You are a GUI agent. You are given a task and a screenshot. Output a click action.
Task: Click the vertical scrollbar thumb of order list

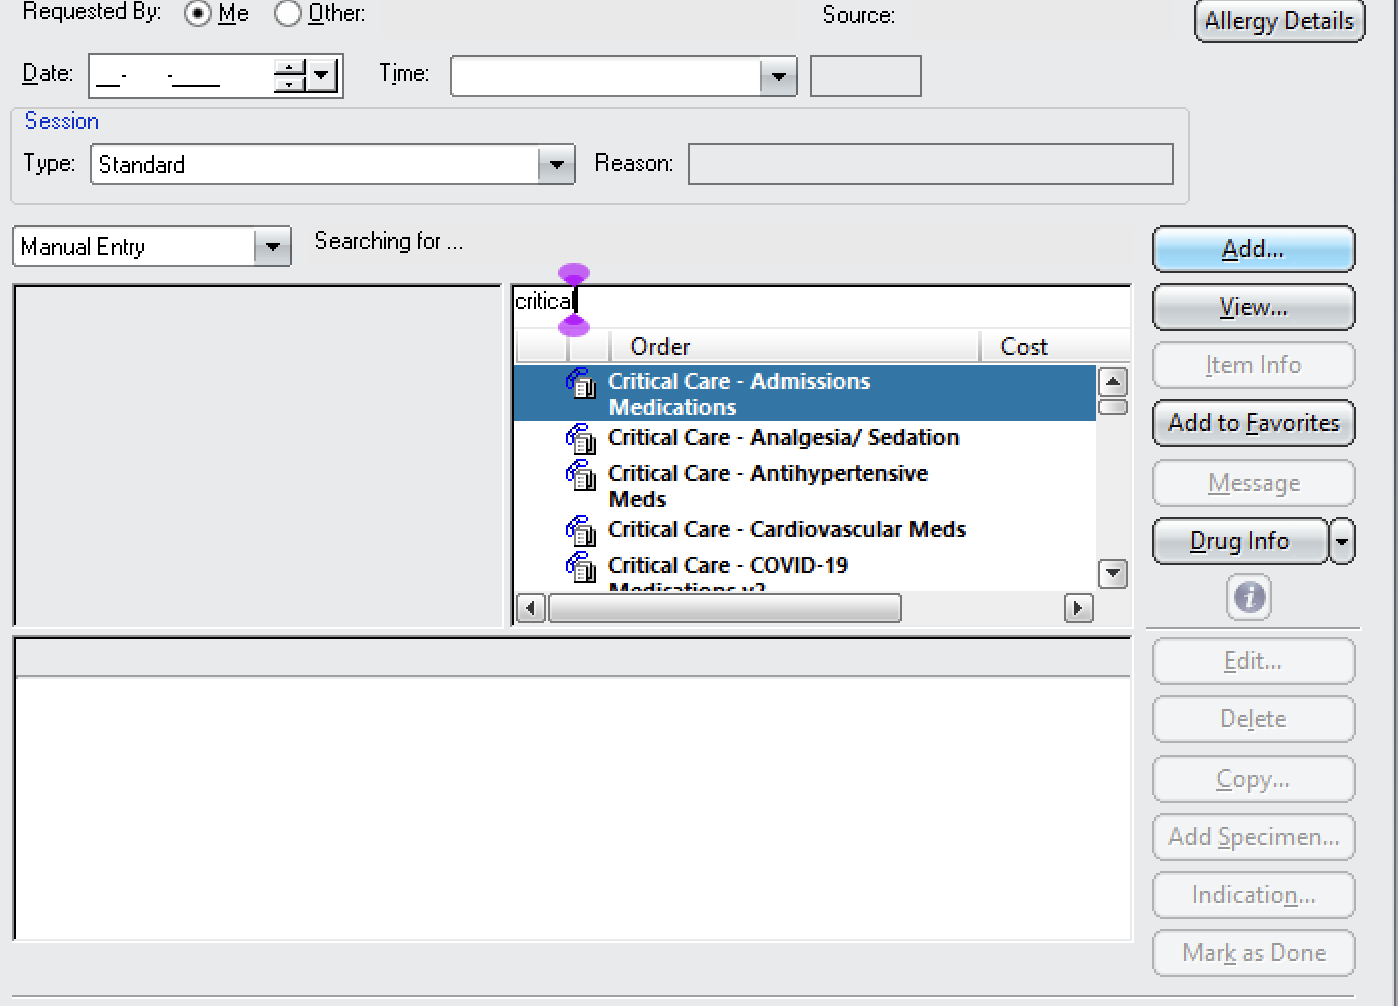1113,407
